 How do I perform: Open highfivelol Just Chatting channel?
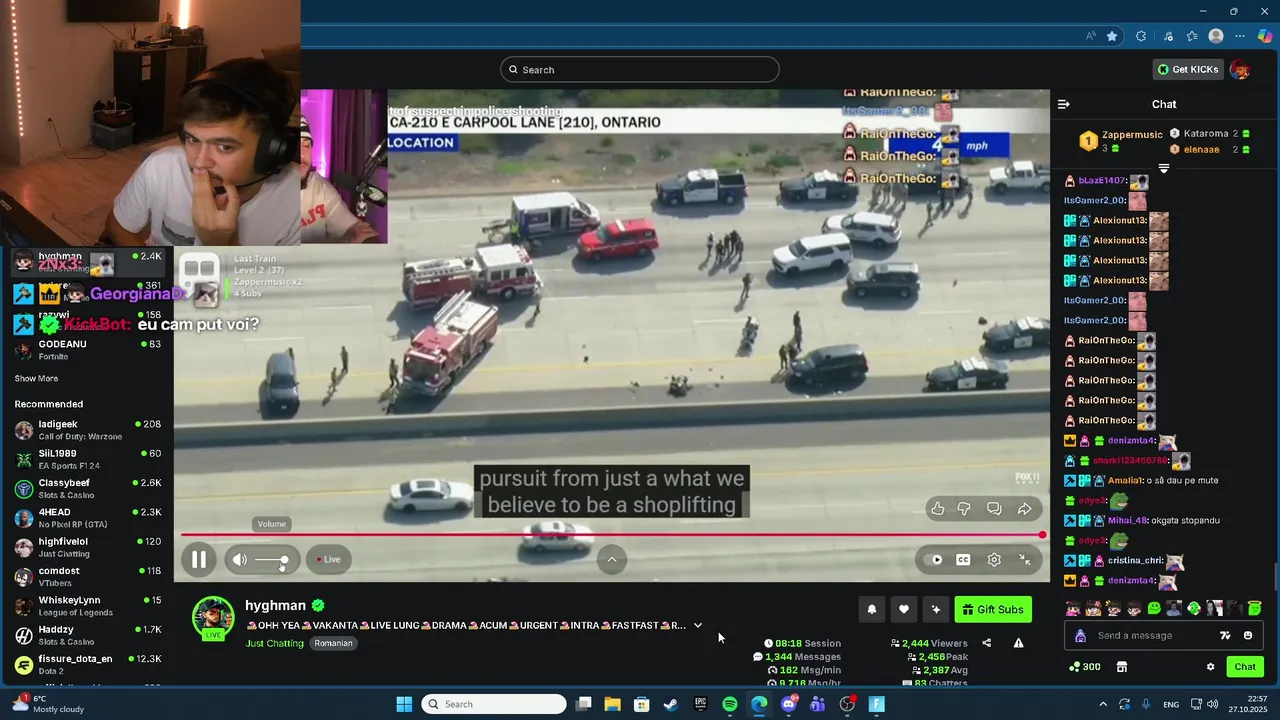(87, 547)
